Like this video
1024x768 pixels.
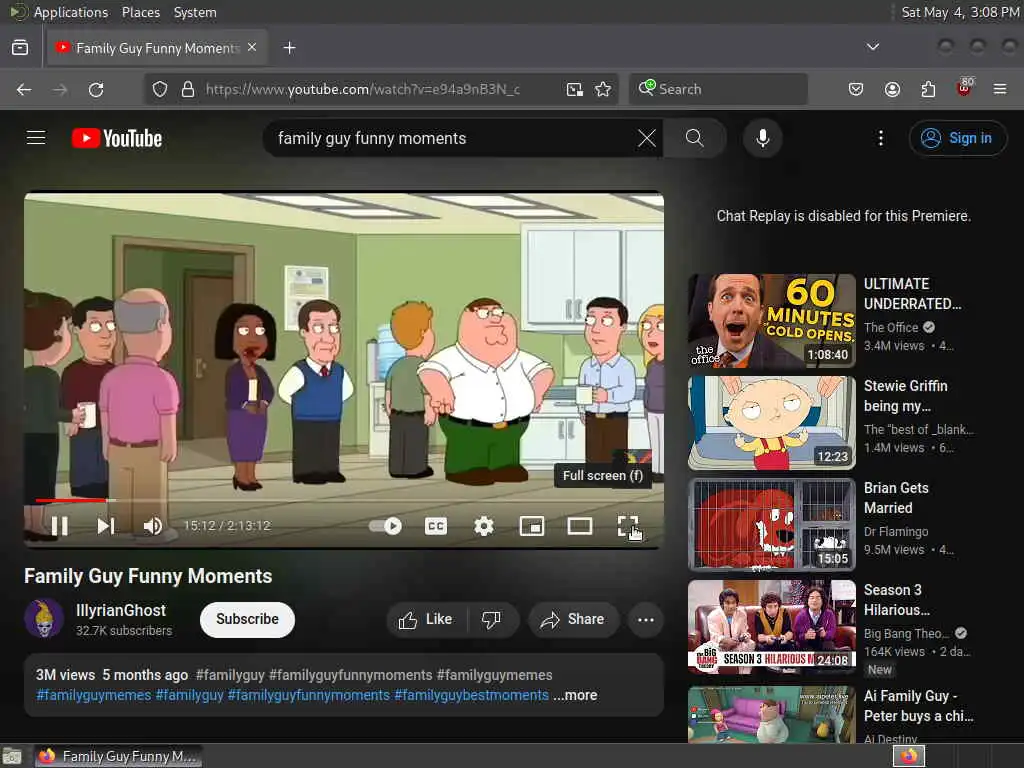pyautogui.click(x=426, y=619)
